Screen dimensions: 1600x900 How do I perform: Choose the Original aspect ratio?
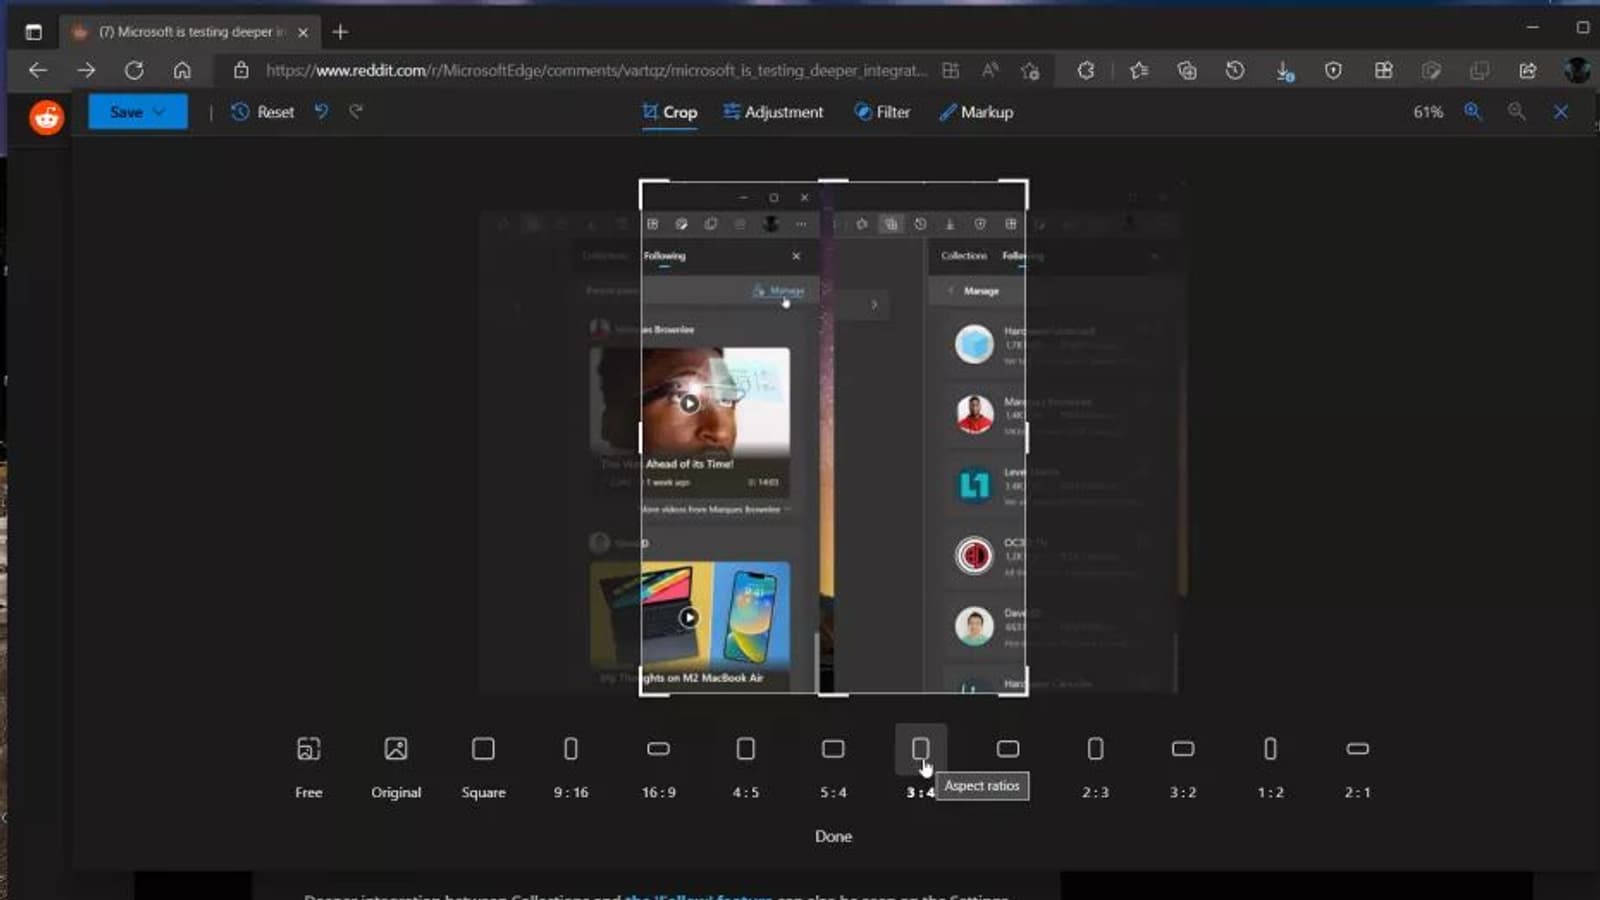pyautogui.click(x=396, y=749)
